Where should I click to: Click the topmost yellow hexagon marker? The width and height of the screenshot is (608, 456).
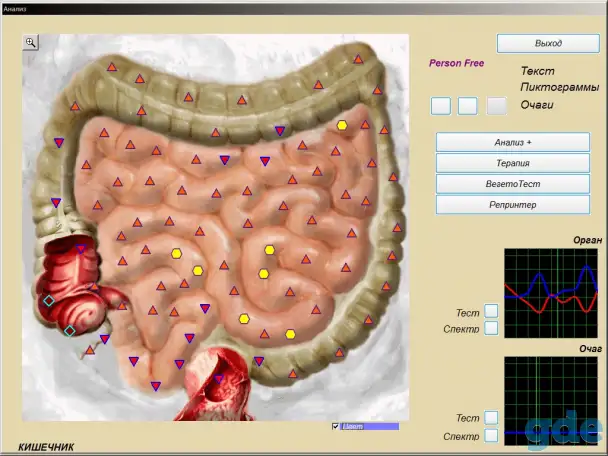tap(342, 125)
